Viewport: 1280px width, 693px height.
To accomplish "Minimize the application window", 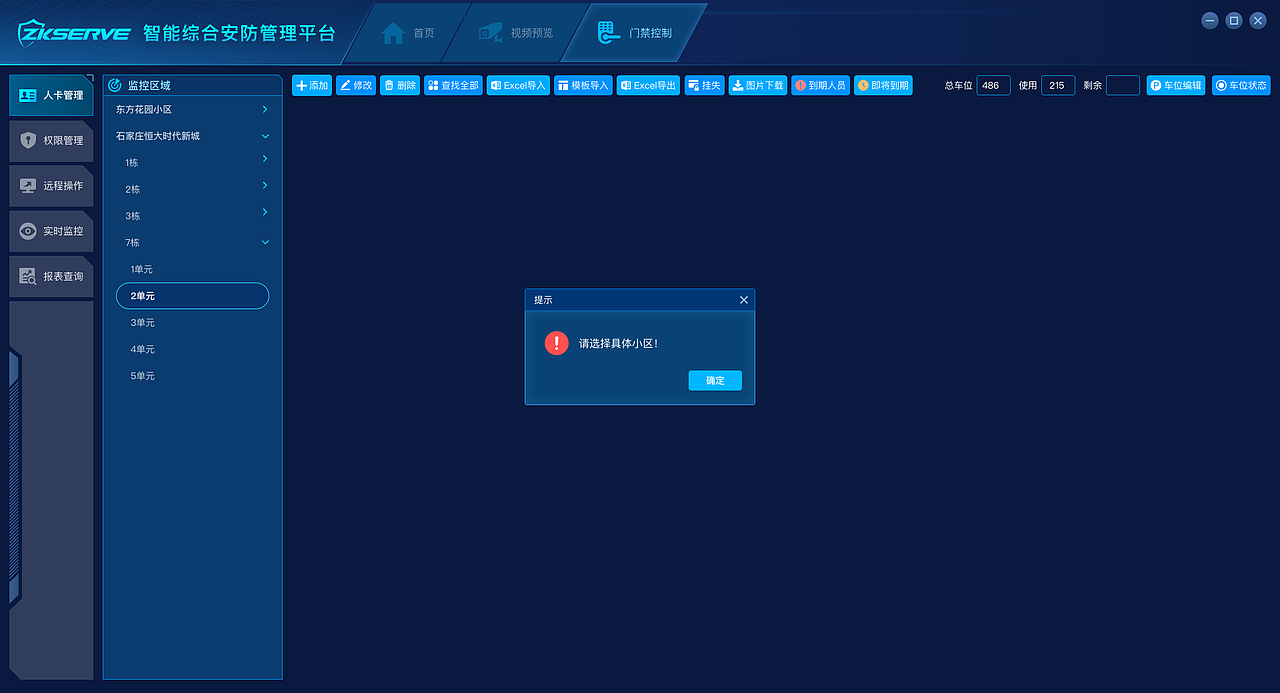I will click(x=1210, y=20).
